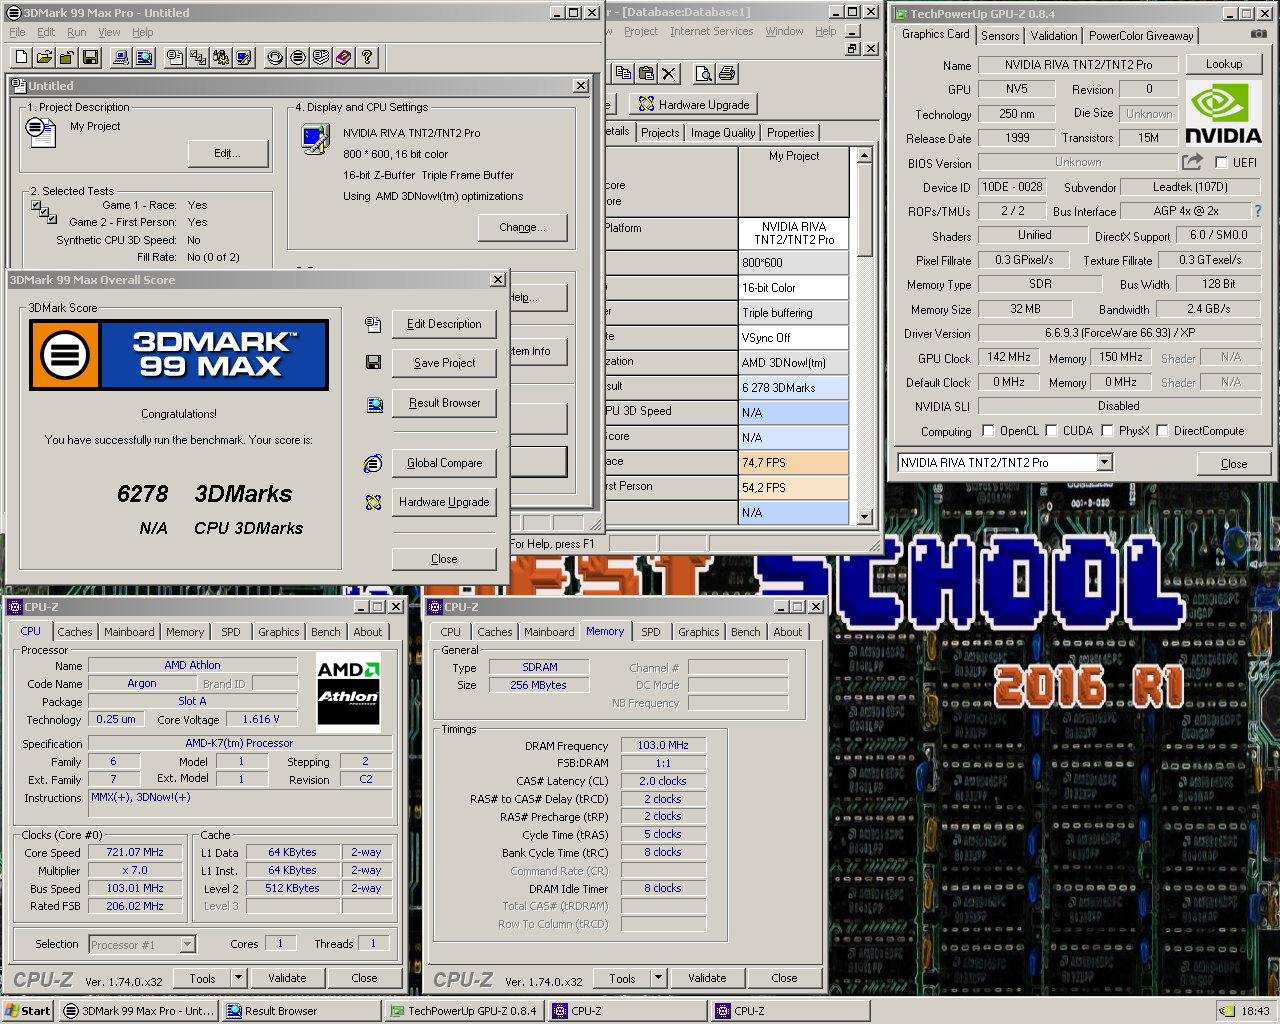Screen dimensions: 1280x1024
Task: Click the AMD Athlon logo in CPU-Z
Action: click(348, 691)
